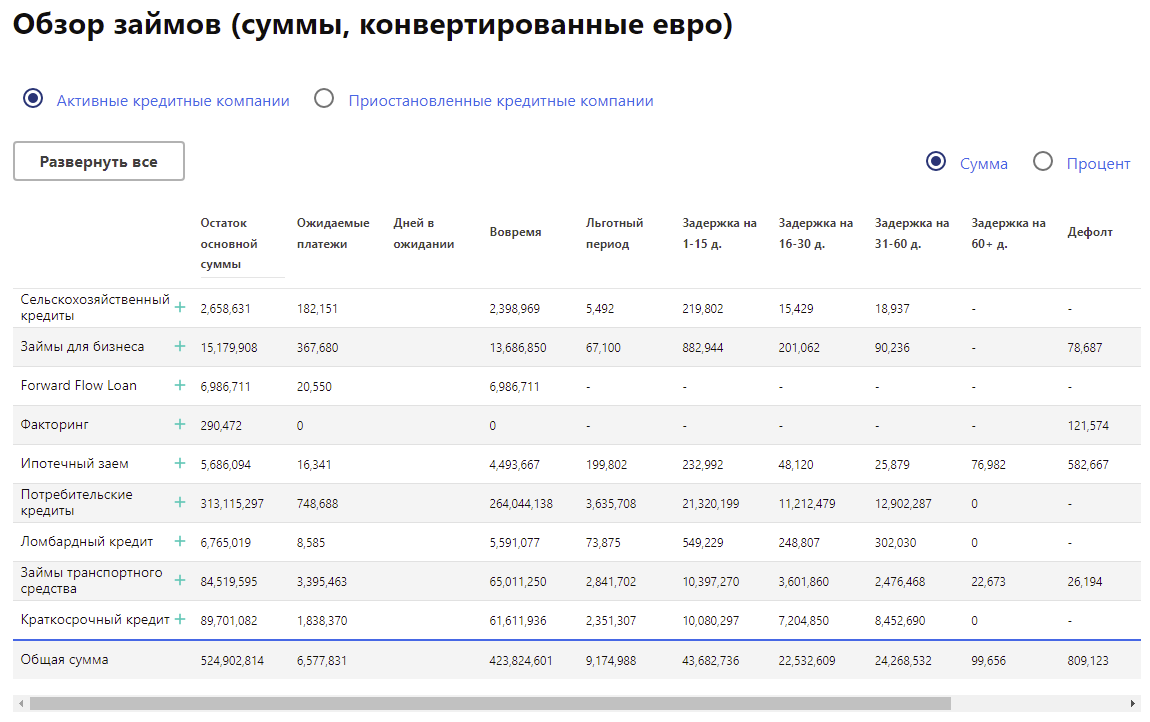
Task: Click left arrow of horizontal scrollbar
Action: click(20, 703)
